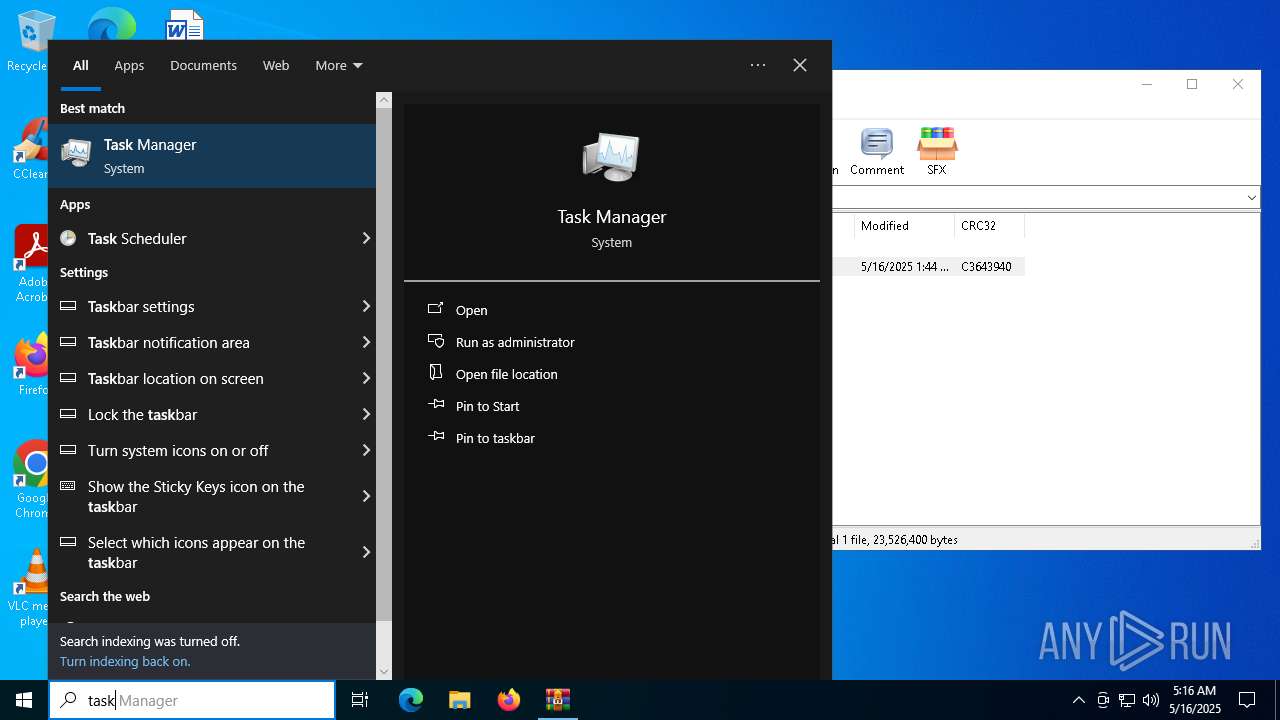1280x720 pixels.
Task: Click the large Task Manager preview icon
Action: point(611,157)
